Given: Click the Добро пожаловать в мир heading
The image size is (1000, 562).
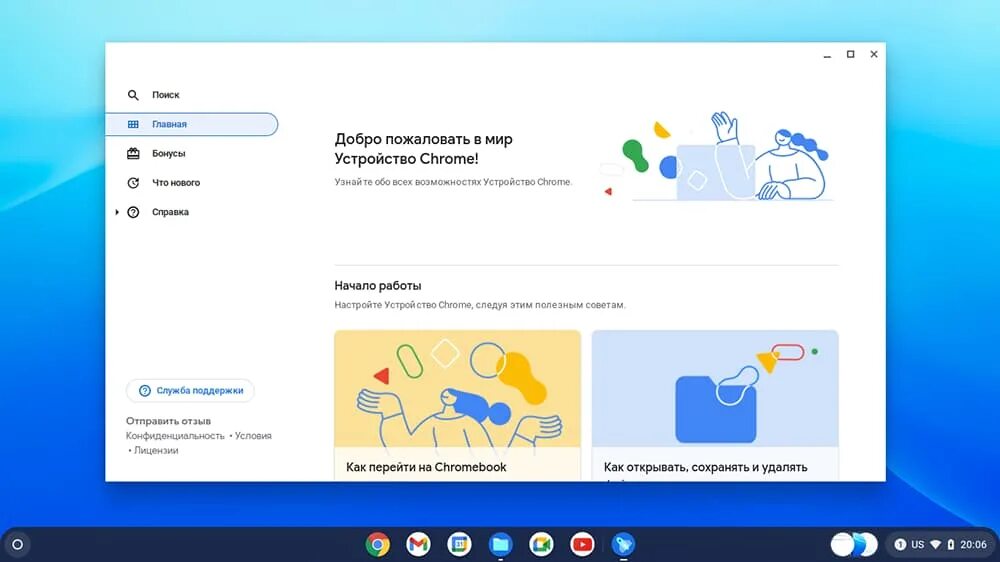Looking at the screenshot, I should tap(423, 149).
